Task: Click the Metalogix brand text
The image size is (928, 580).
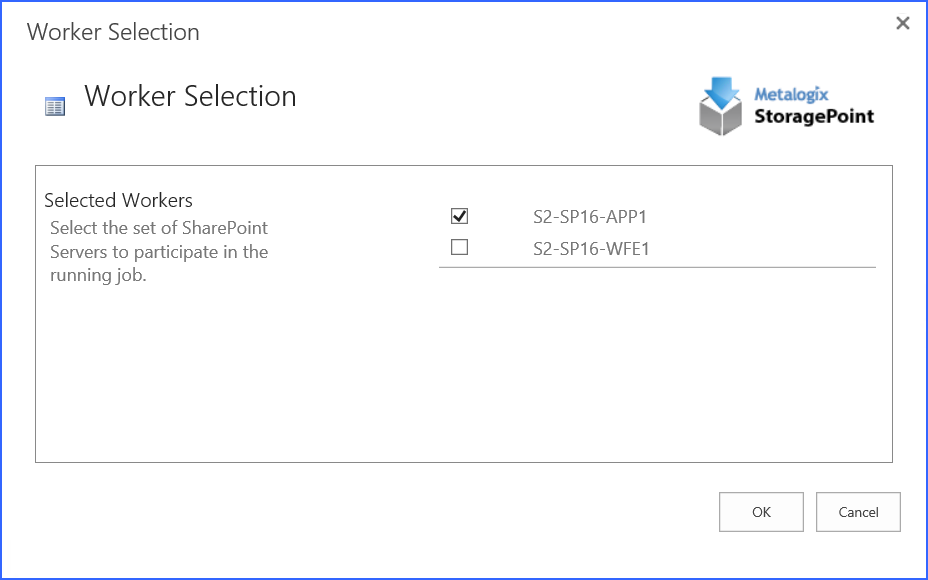Action: point(791,95)
